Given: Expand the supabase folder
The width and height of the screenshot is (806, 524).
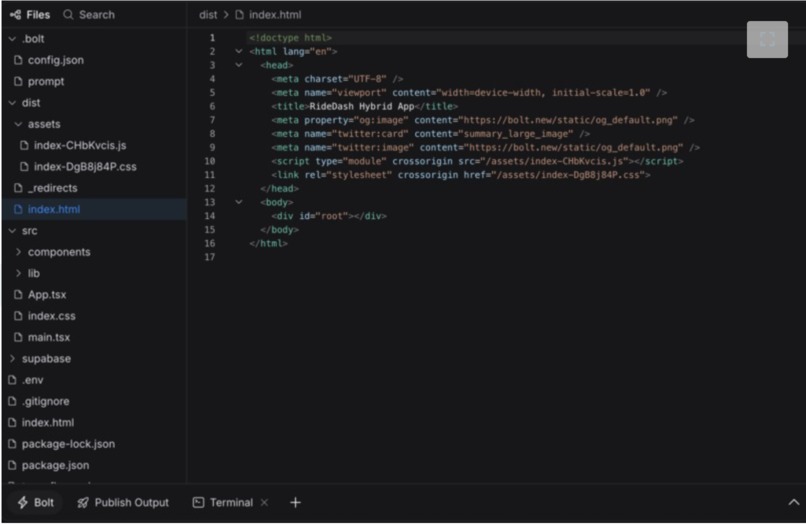Looking at the screenshot, I should pyautogui.click(x=12, y=359).
